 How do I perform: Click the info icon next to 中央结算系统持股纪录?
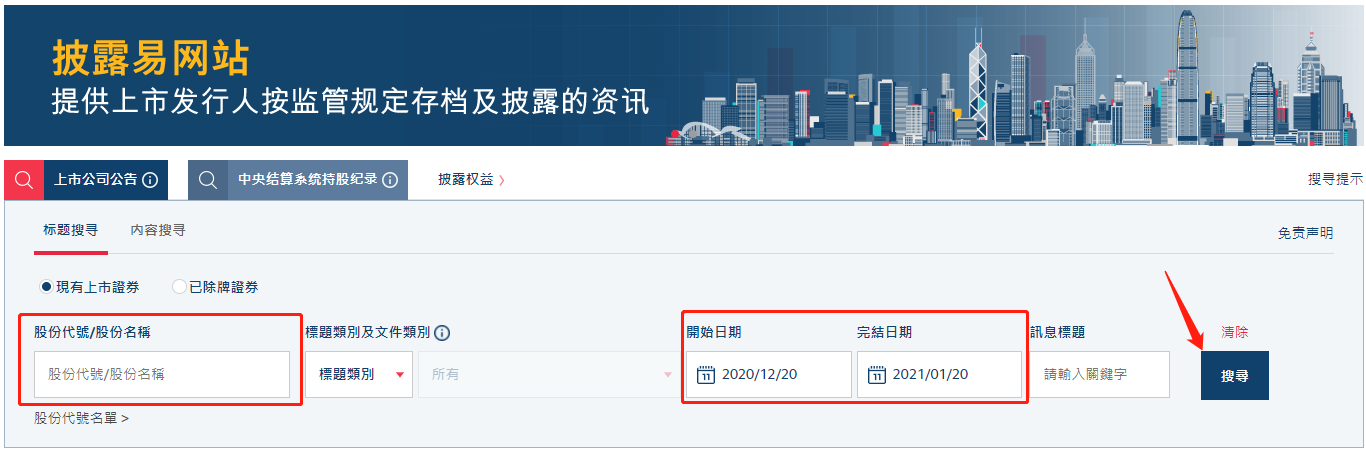click(x=390, y=180)
